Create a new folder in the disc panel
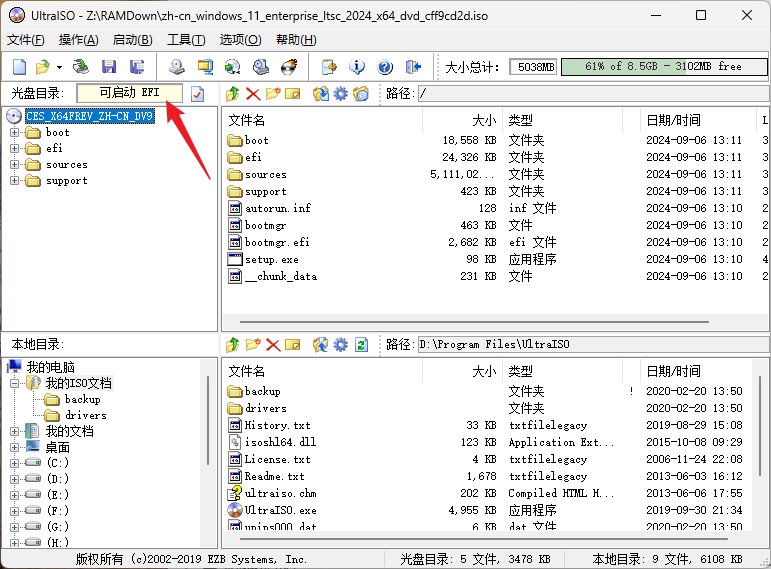 click(x=273, y=93)
